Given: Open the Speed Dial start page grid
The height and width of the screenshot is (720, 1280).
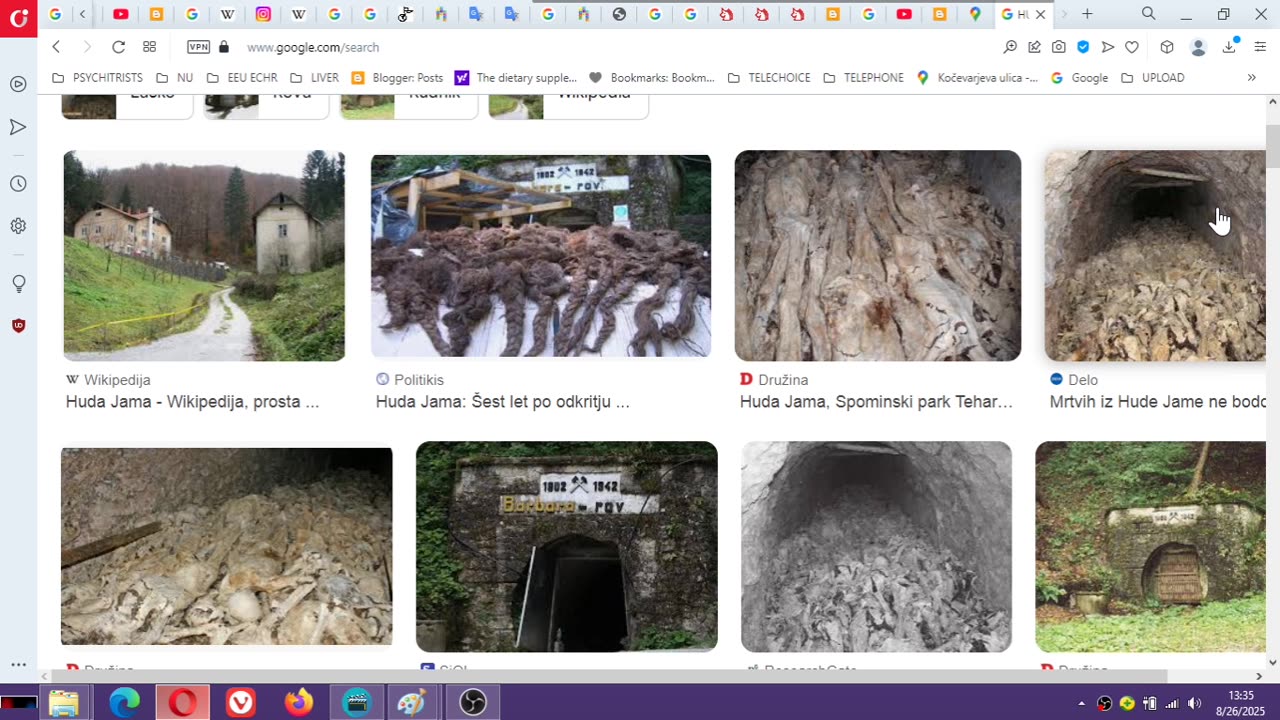Looking at the screenshot, I should (149, 47).
